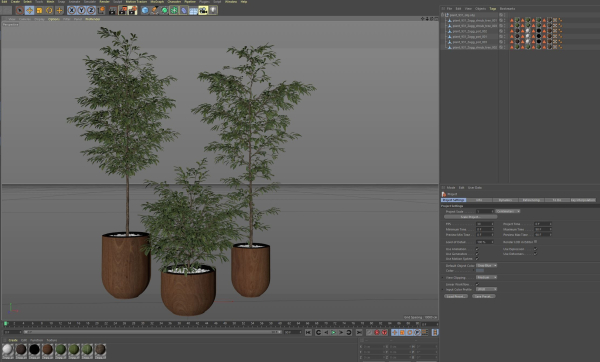The height and width of the screenshot is (362, 600).
Task: Toggle Use Animation checkbox
Action: tap(477, 249)
